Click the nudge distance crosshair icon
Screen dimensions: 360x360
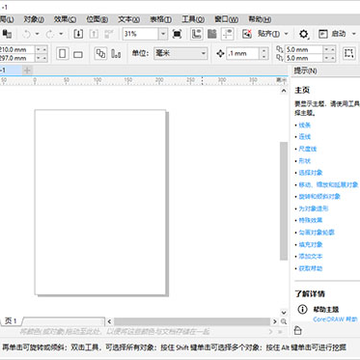(x=220, y=53)
